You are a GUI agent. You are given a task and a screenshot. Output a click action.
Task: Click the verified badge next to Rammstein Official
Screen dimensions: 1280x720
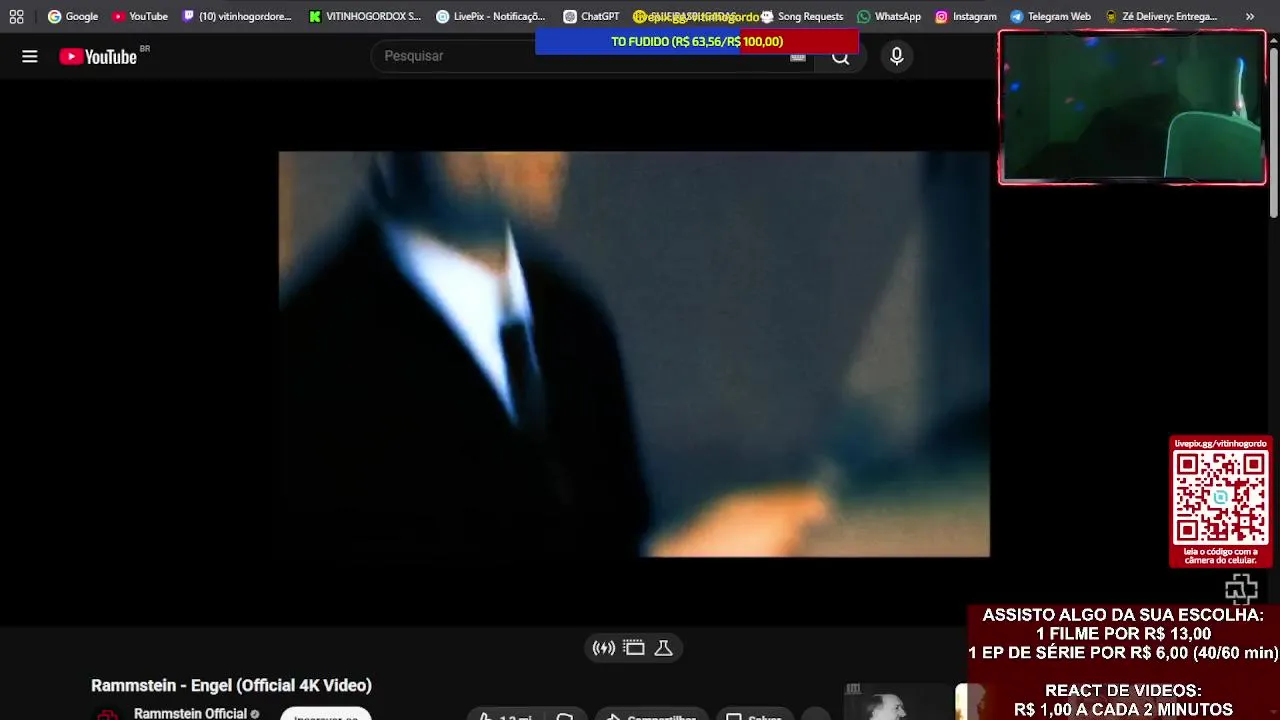(x=255, y=714)
